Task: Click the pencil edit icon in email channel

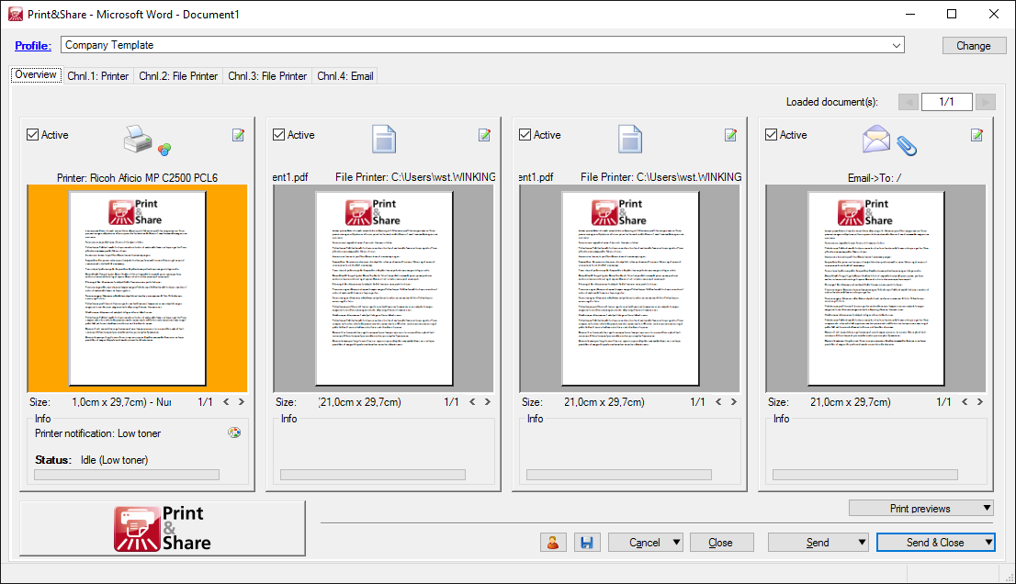Action: coord(976,134)
